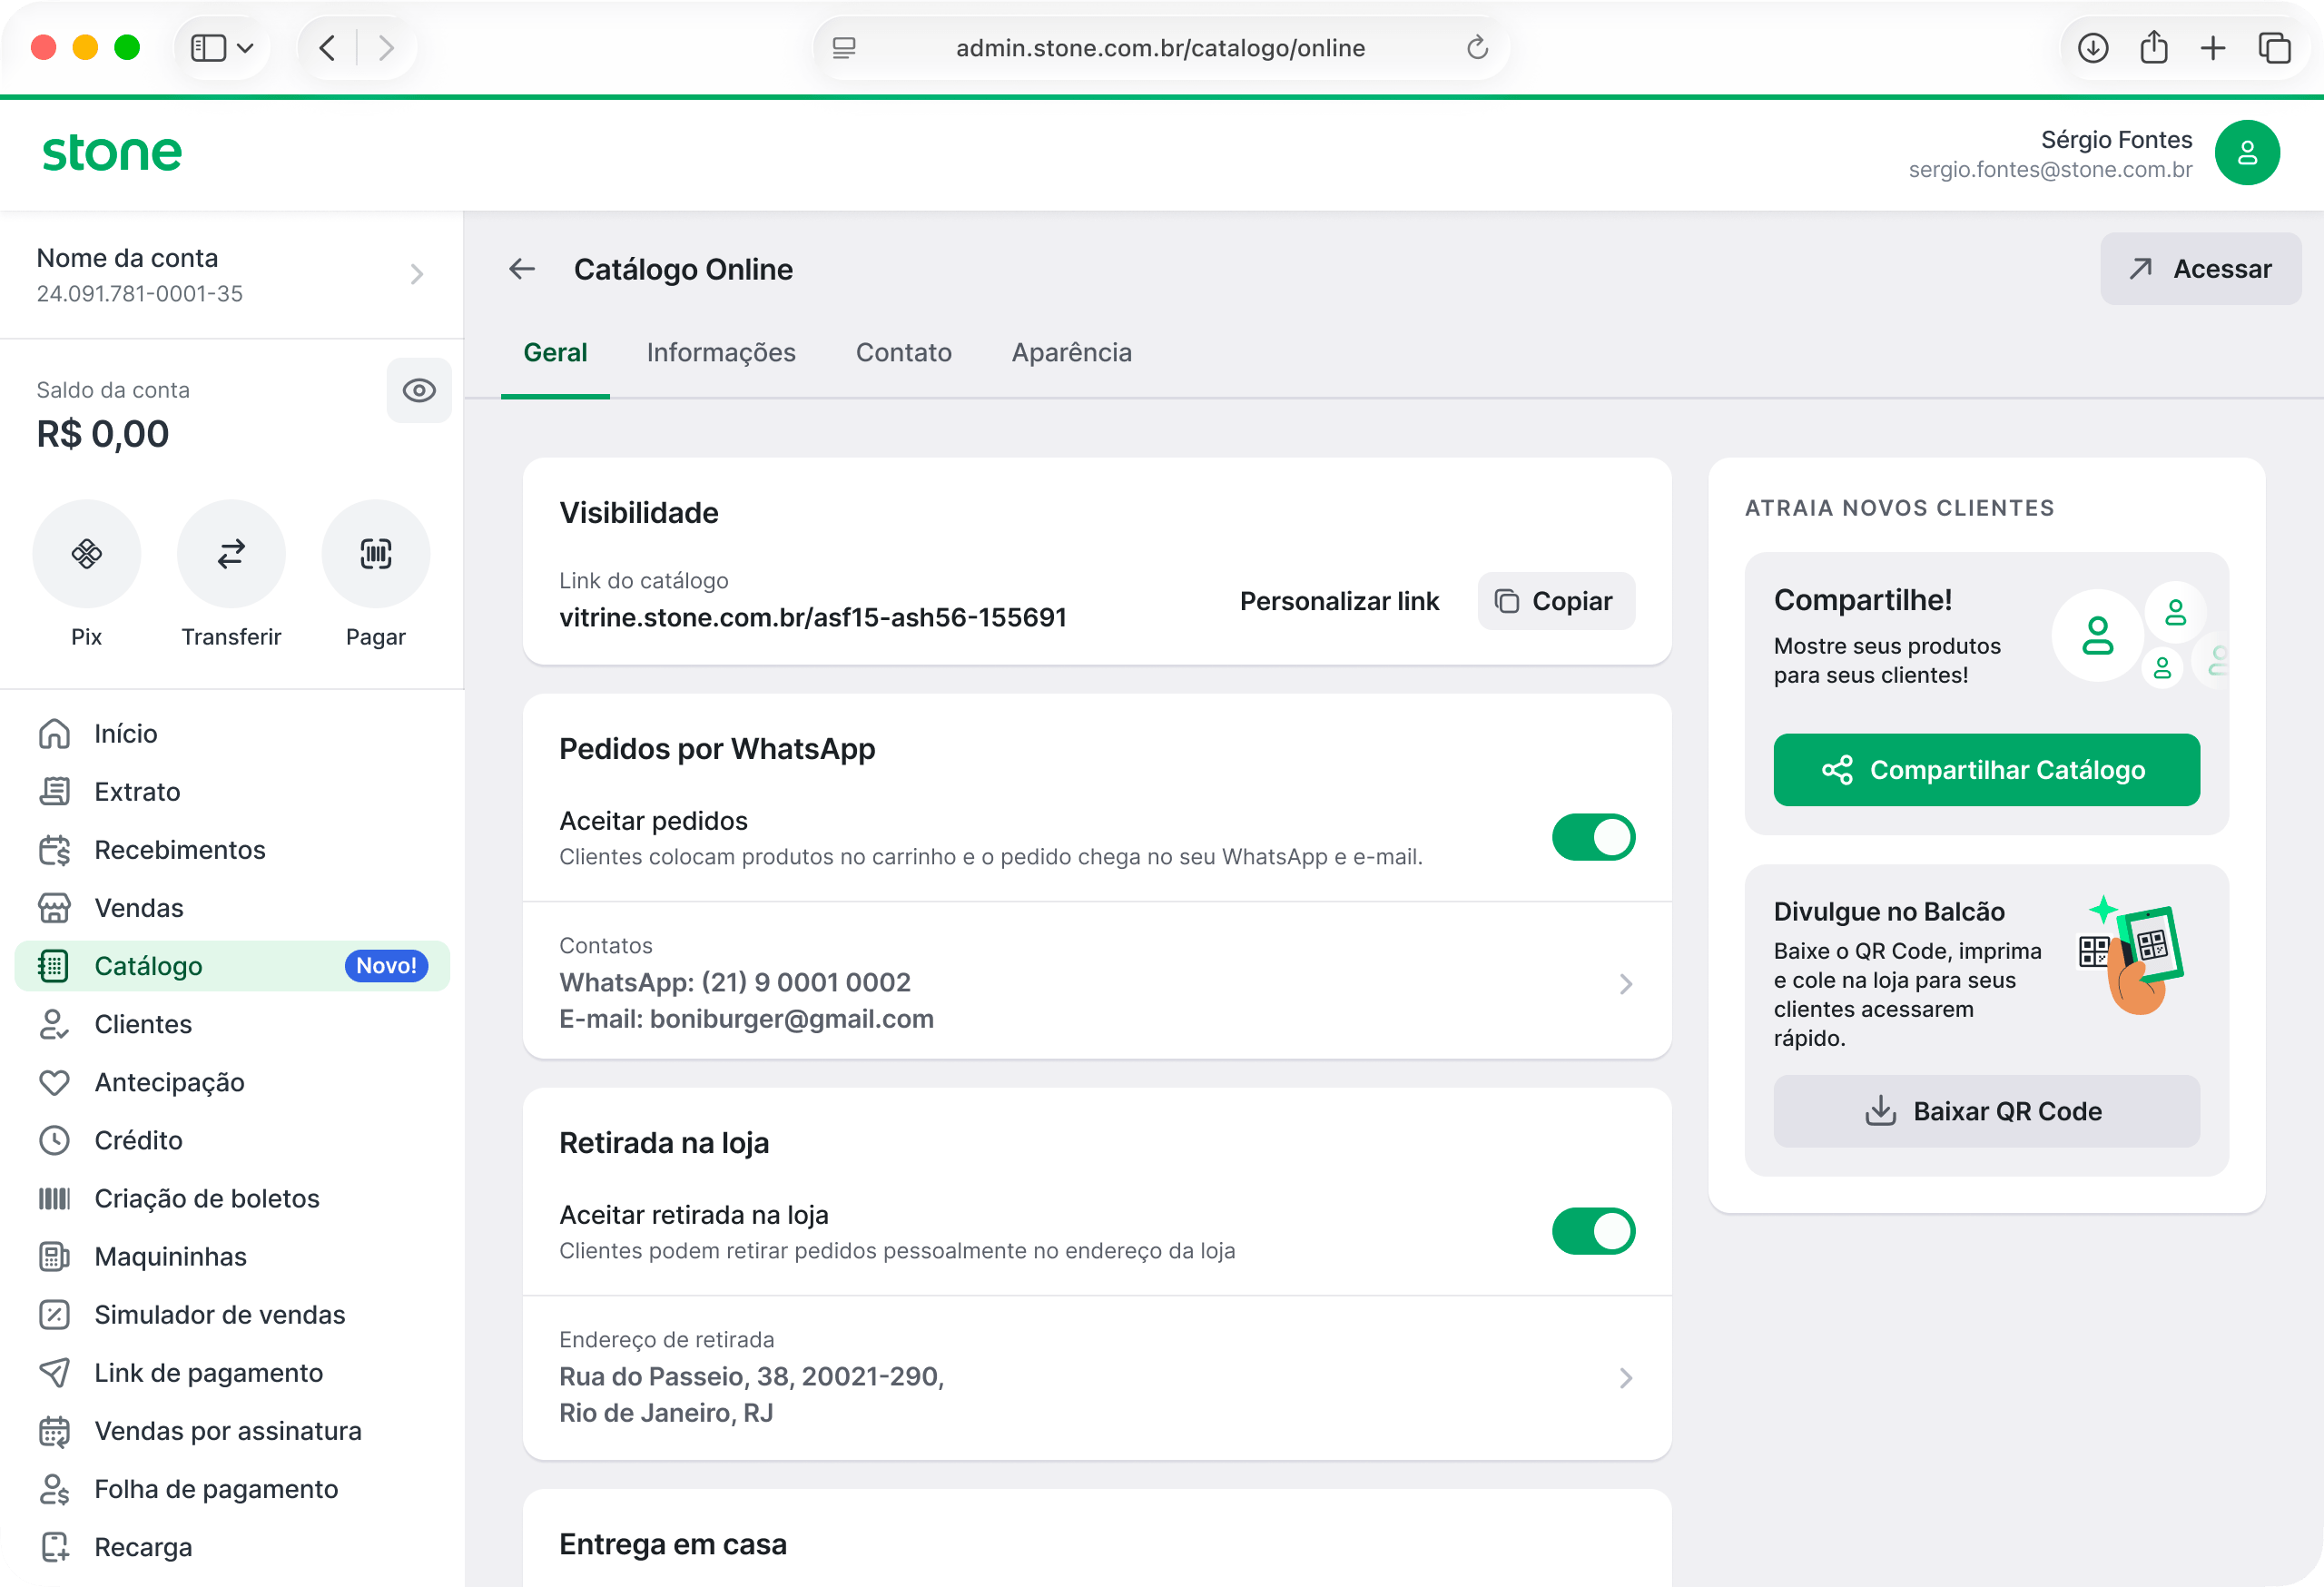2324x1587 pixels.
Task: Click E-mail: boniburger@gmail.com text
Action: tap(746, 1018)
